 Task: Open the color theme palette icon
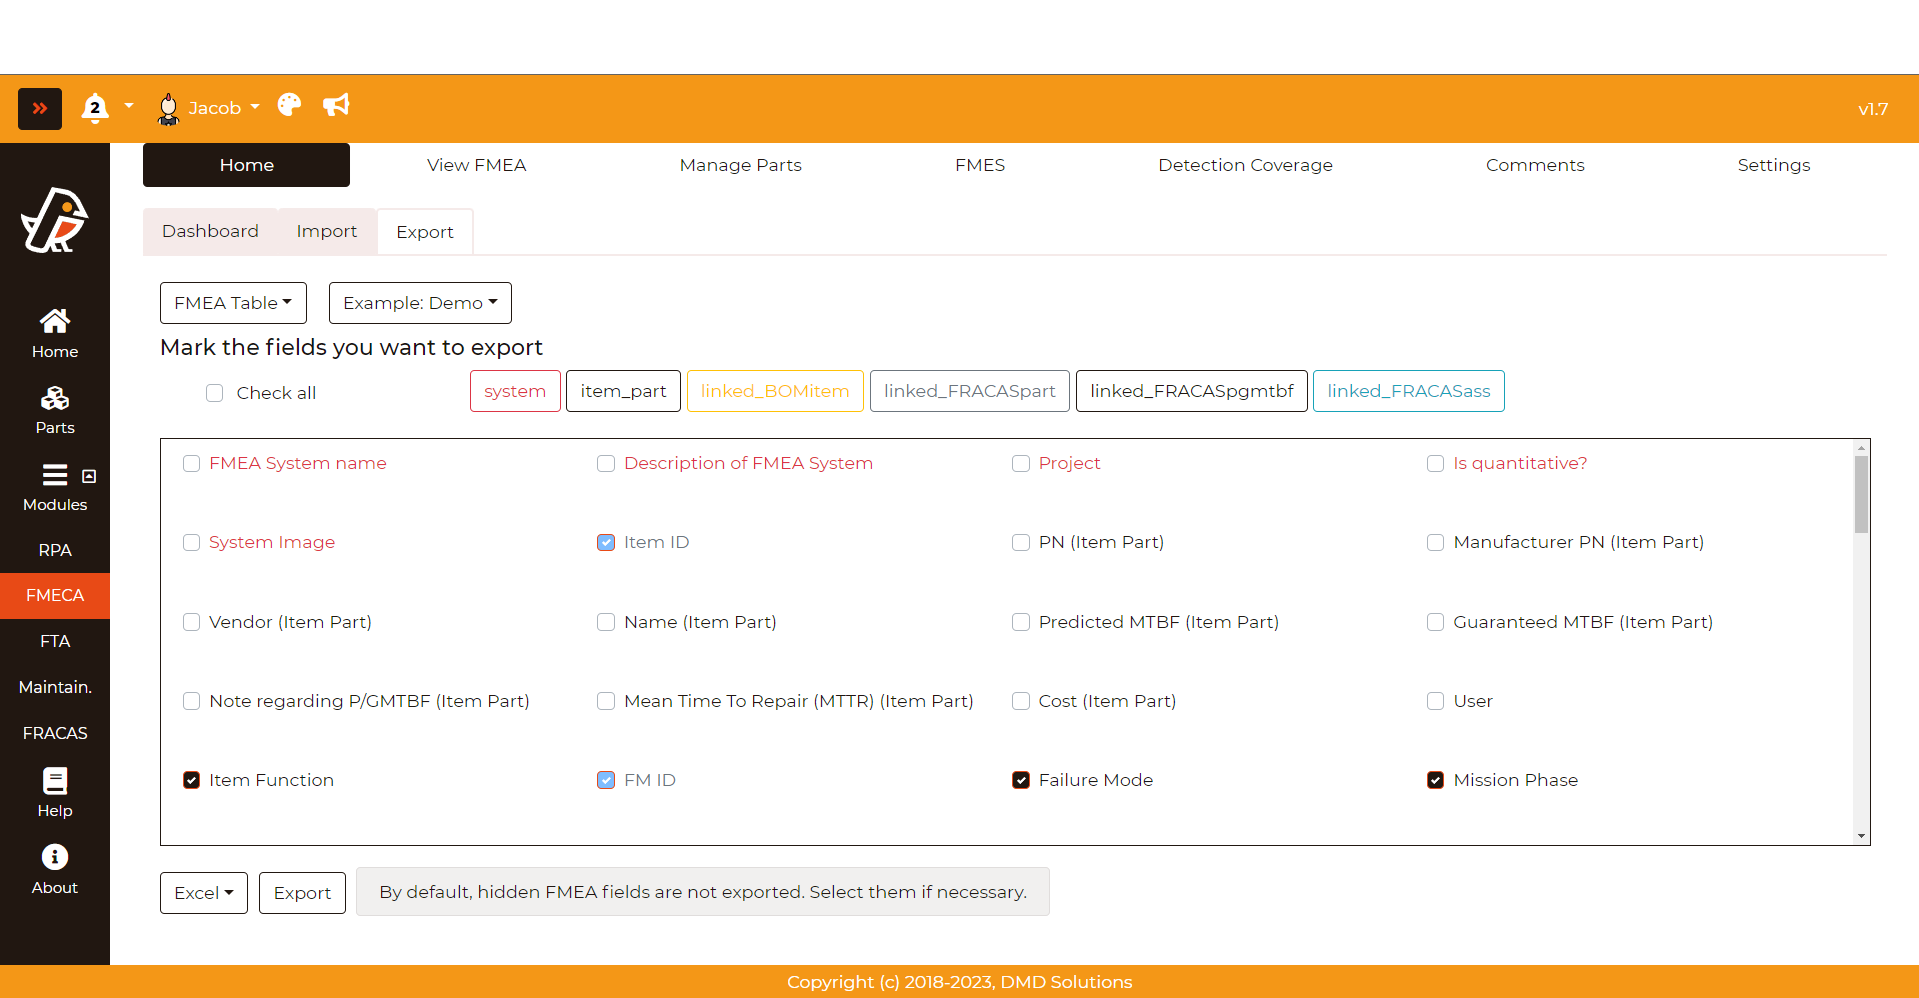click(x=289, y=105)
